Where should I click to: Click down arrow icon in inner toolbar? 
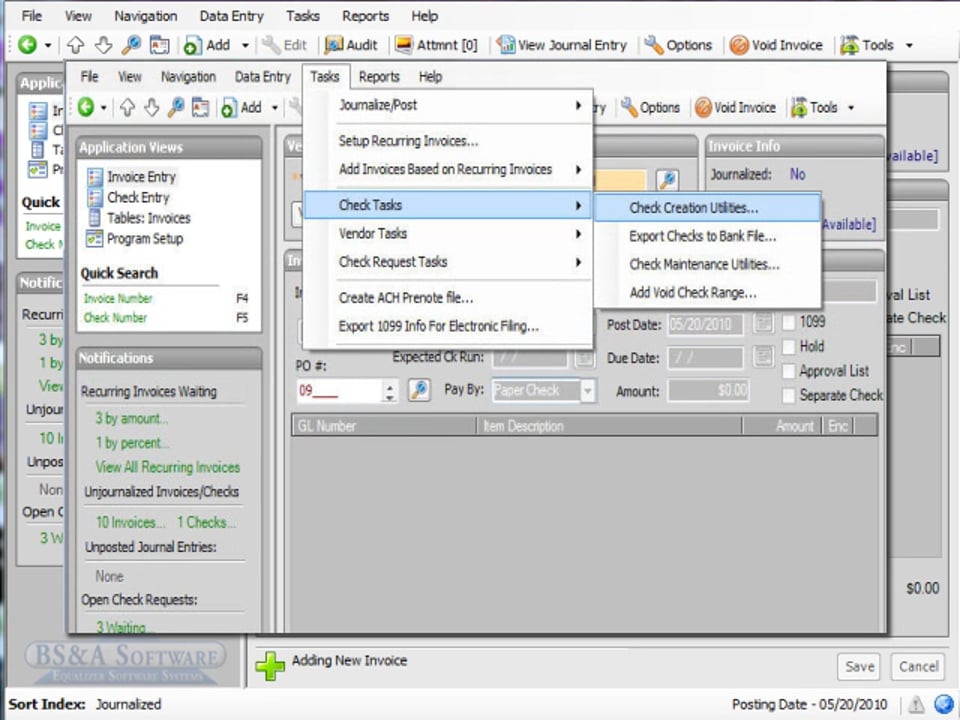click(152, 107)
